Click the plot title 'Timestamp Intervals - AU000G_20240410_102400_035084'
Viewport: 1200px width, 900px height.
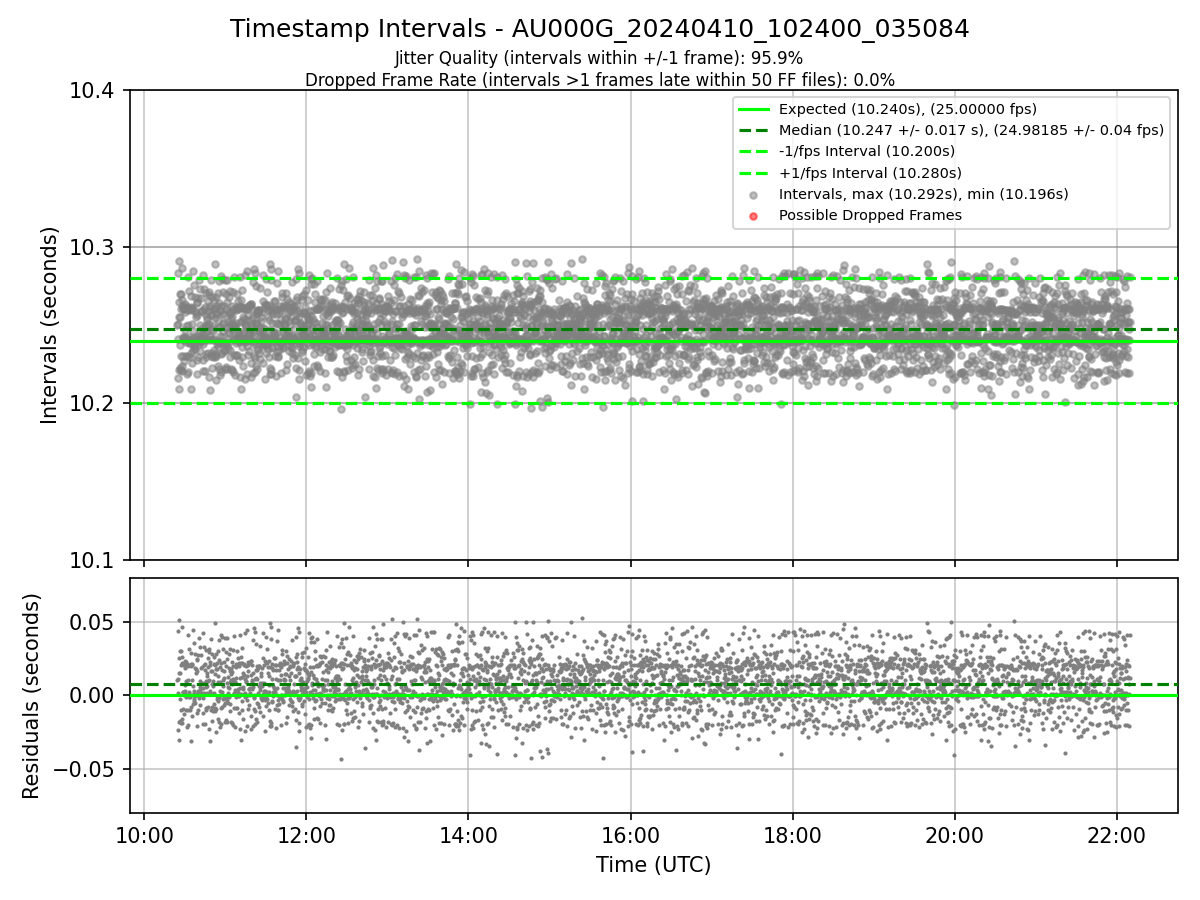click(599, 29)
